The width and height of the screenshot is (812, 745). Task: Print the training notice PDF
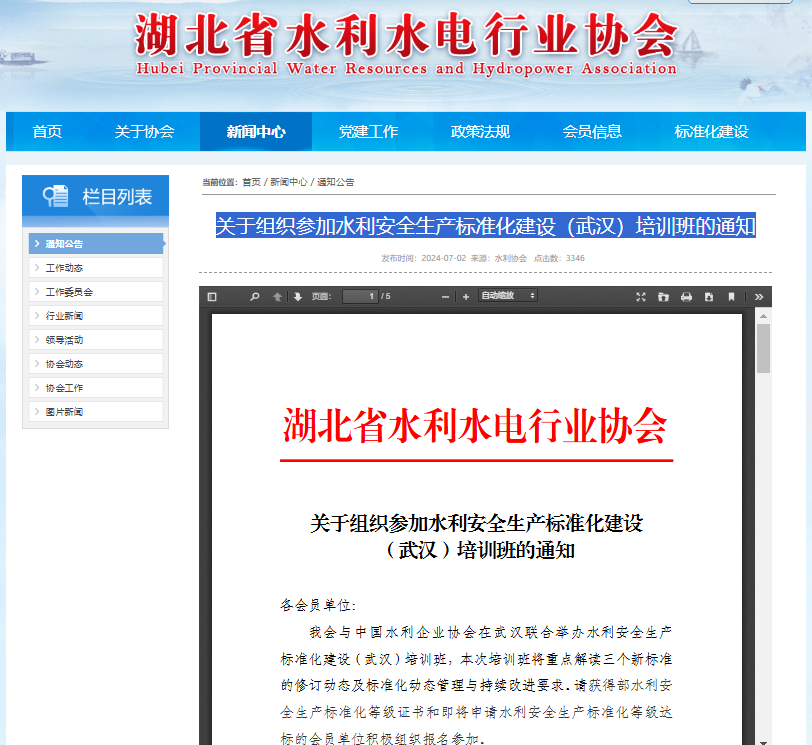[x=686, y=295]
